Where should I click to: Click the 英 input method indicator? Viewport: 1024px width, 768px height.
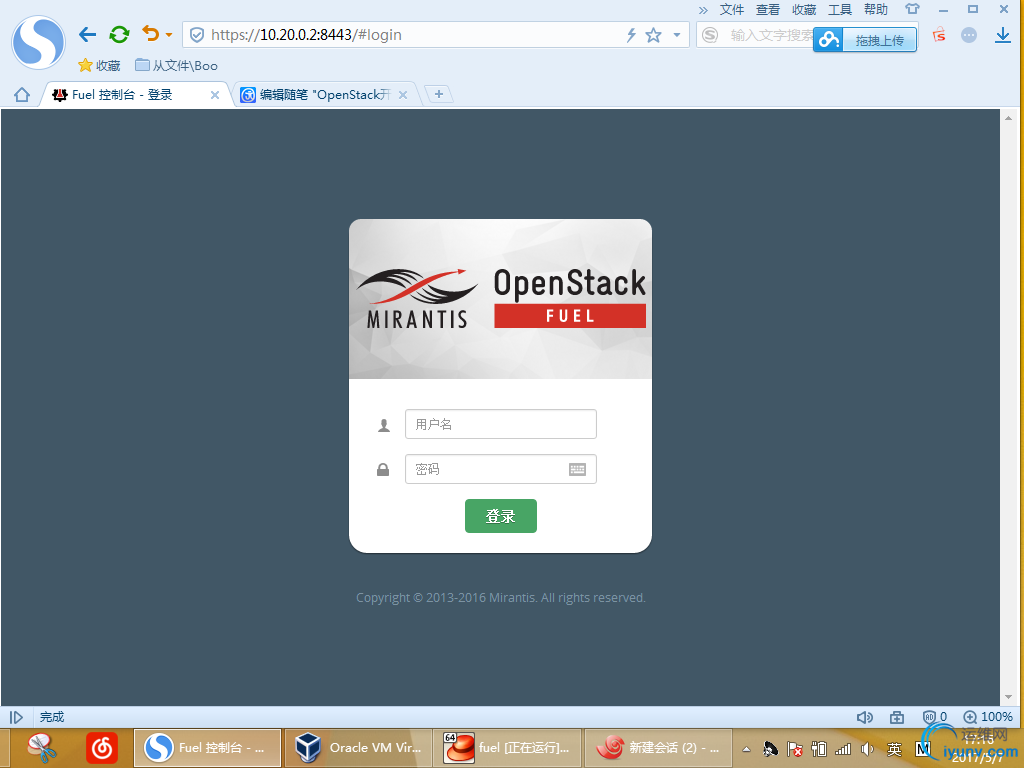pyautogui.click(x=894, y=749)
